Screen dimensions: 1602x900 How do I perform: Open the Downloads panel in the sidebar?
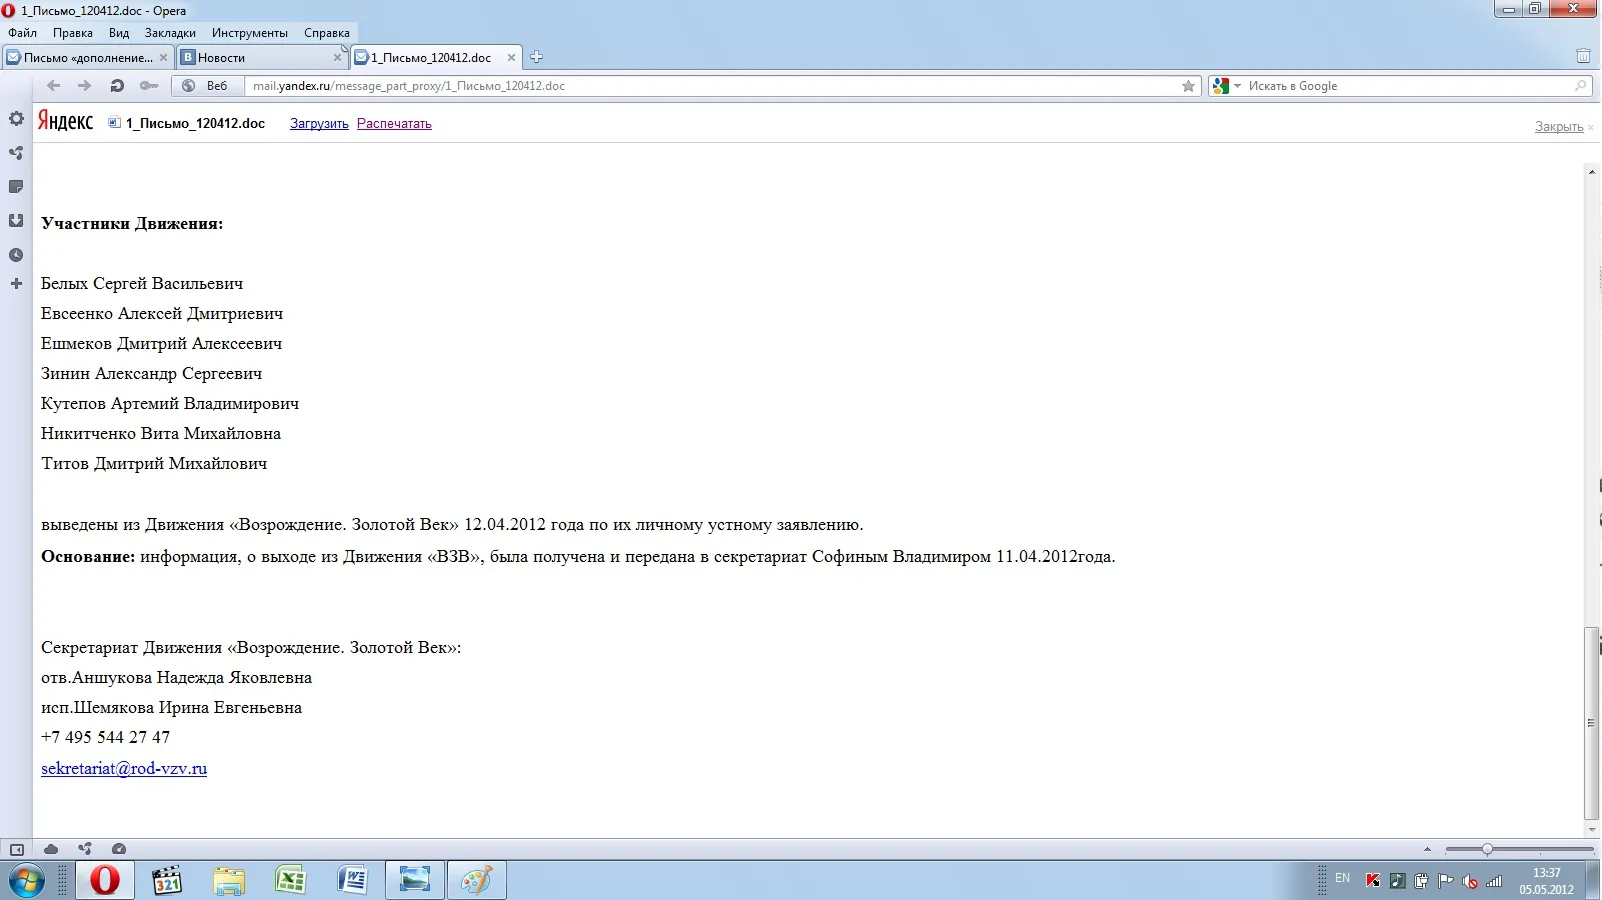click(x=16, y=221)
